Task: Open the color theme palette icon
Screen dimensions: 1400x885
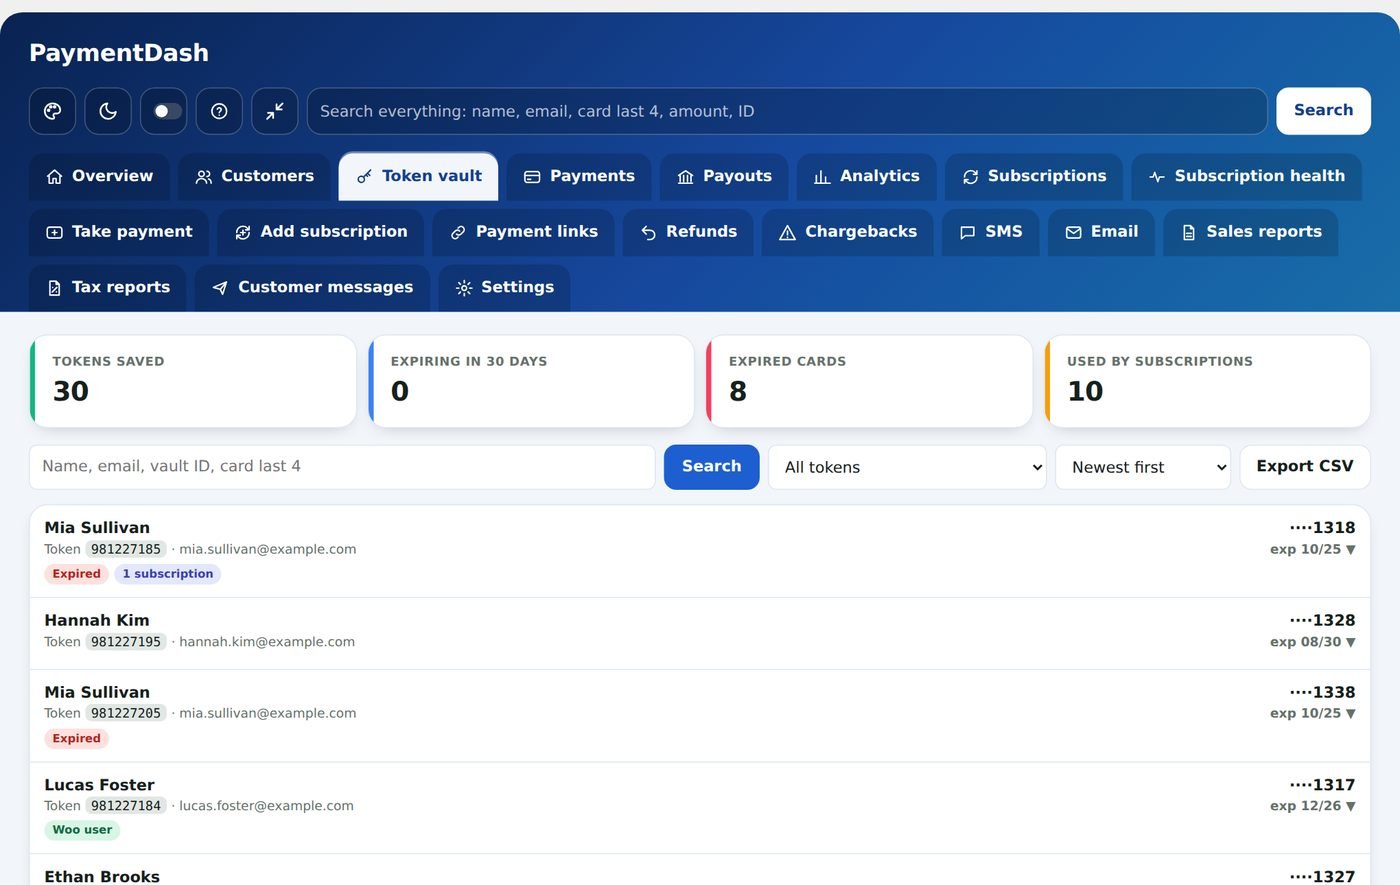Action: [x=52, y=111]
